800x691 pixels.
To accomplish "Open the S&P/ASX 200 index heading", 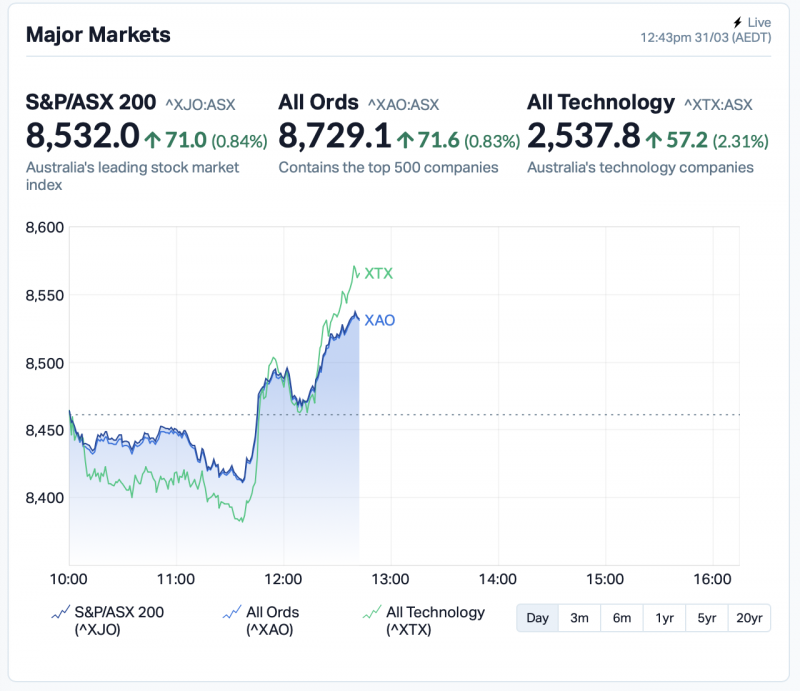I will [x=90, y=102].
